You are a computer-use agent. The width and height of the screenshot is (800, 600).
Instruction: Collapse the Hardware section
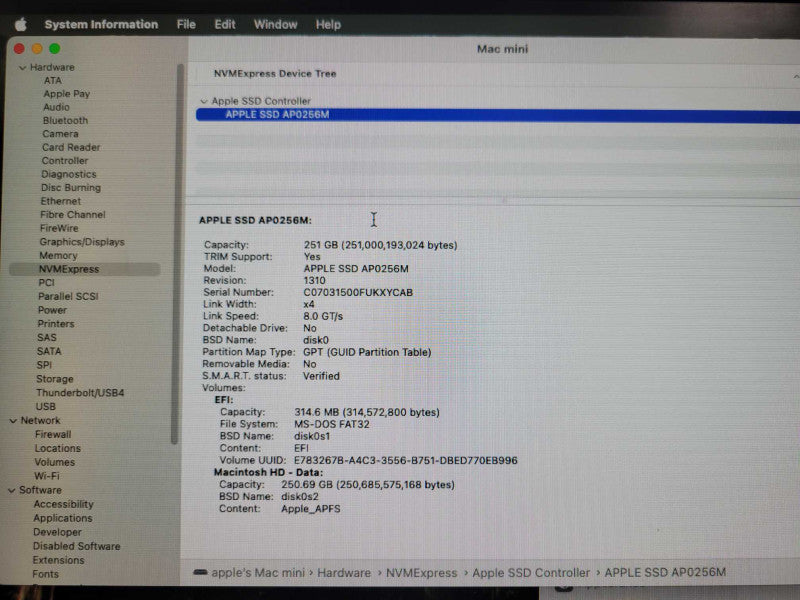(x=22, y=67)
